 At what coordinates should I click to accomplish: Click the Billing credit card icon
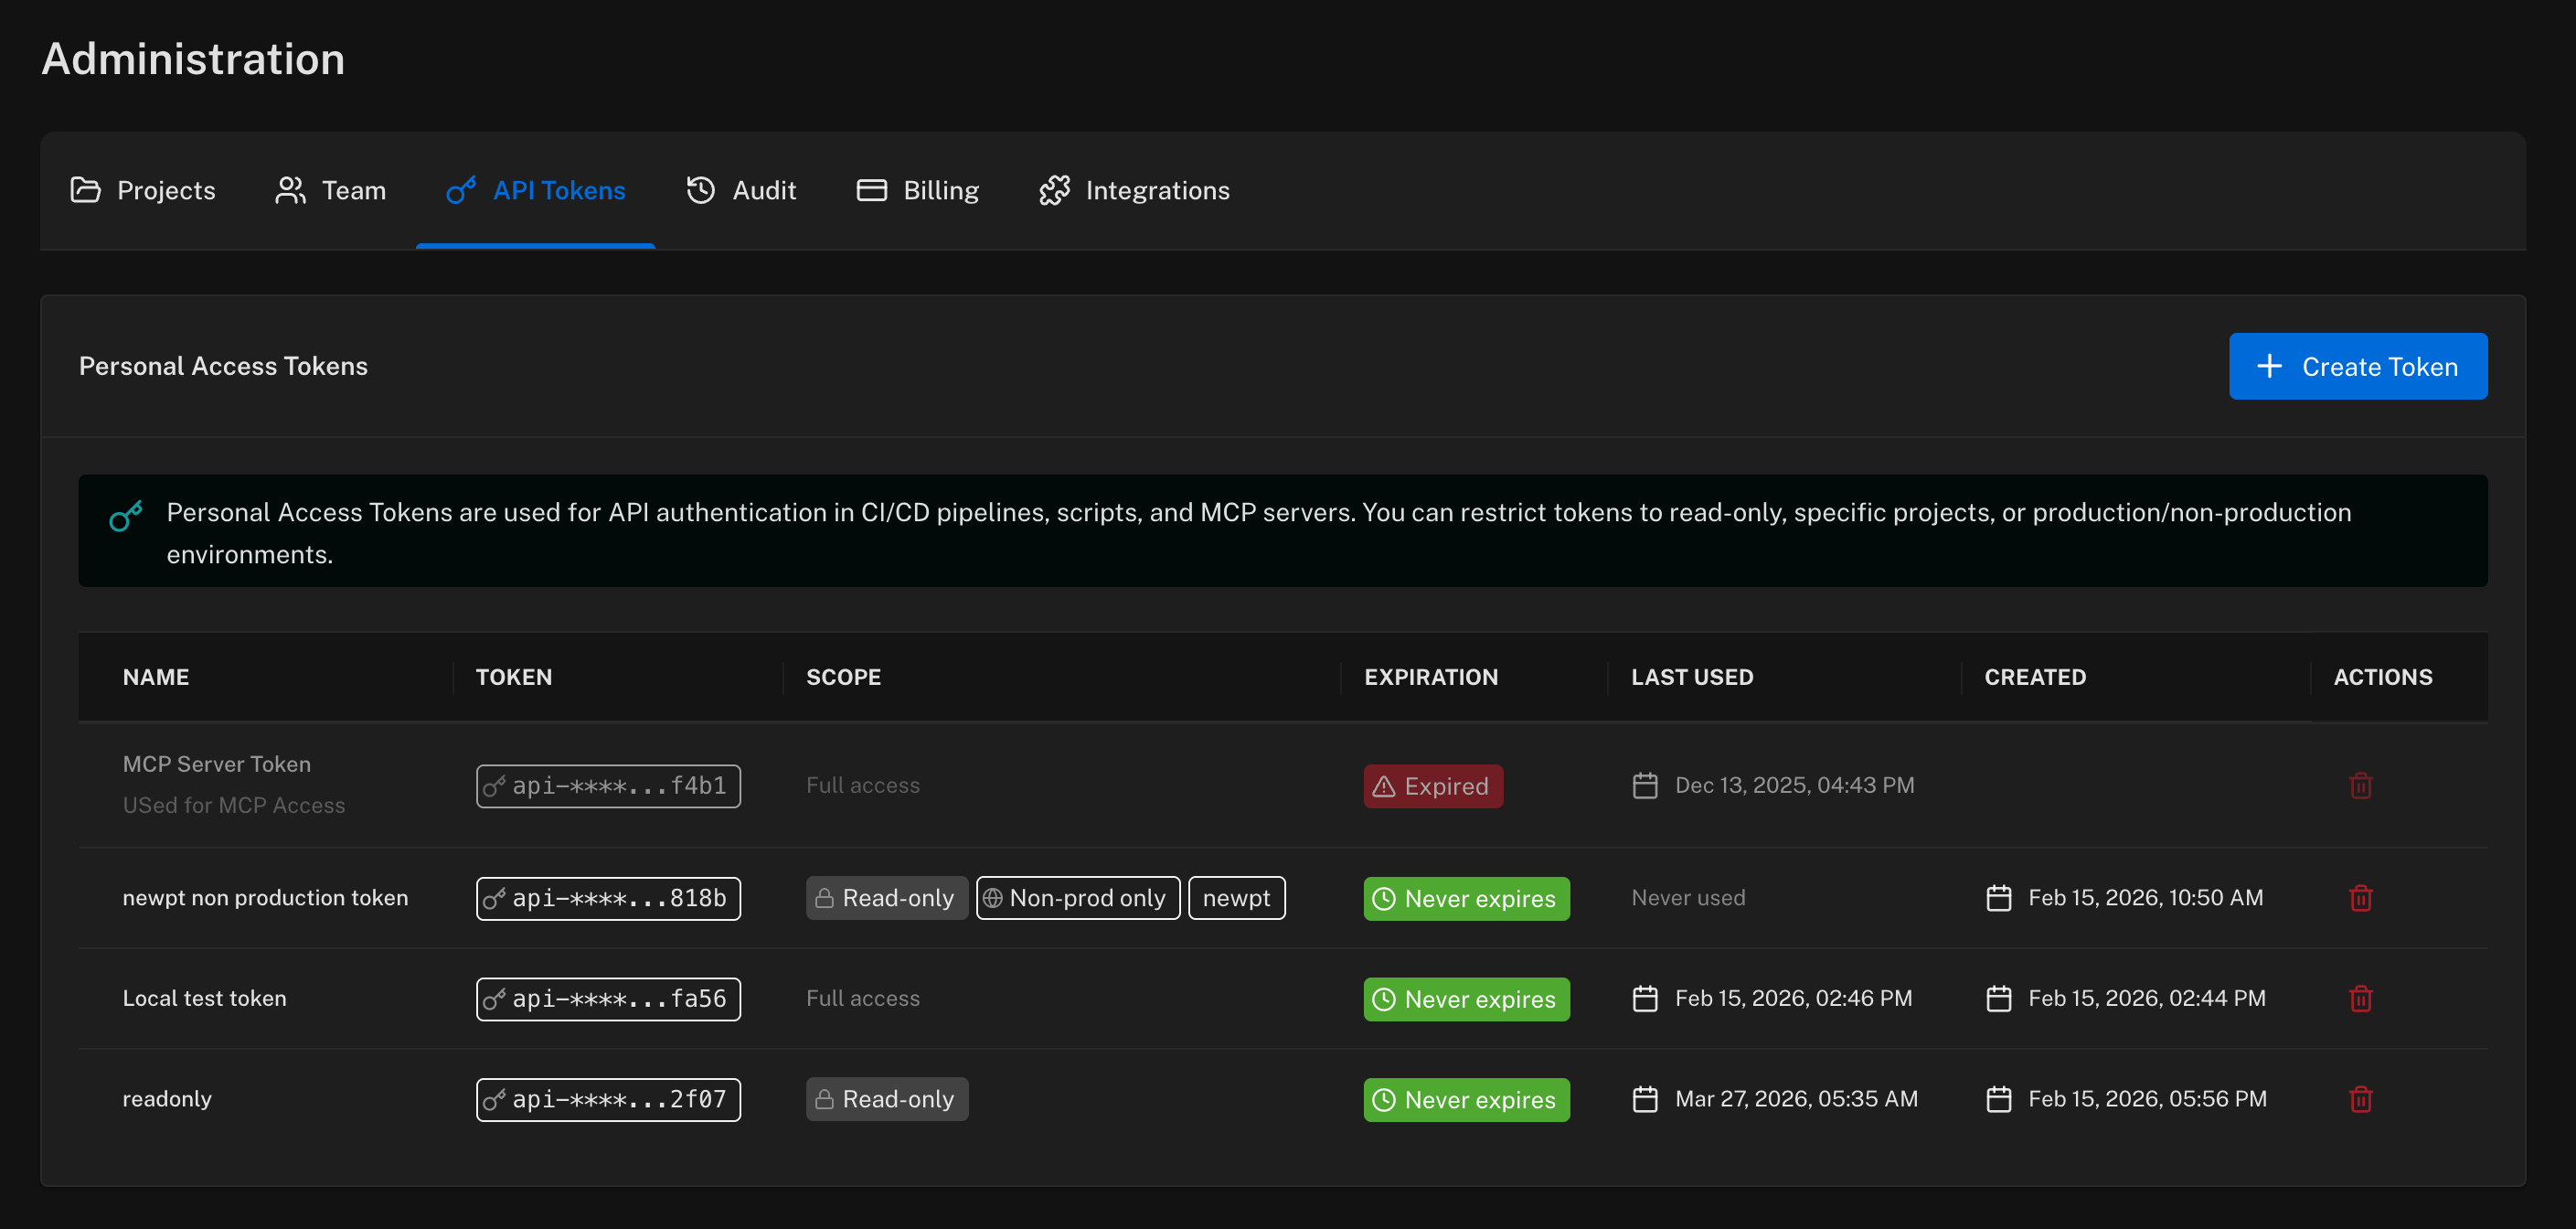click(871, 190)
